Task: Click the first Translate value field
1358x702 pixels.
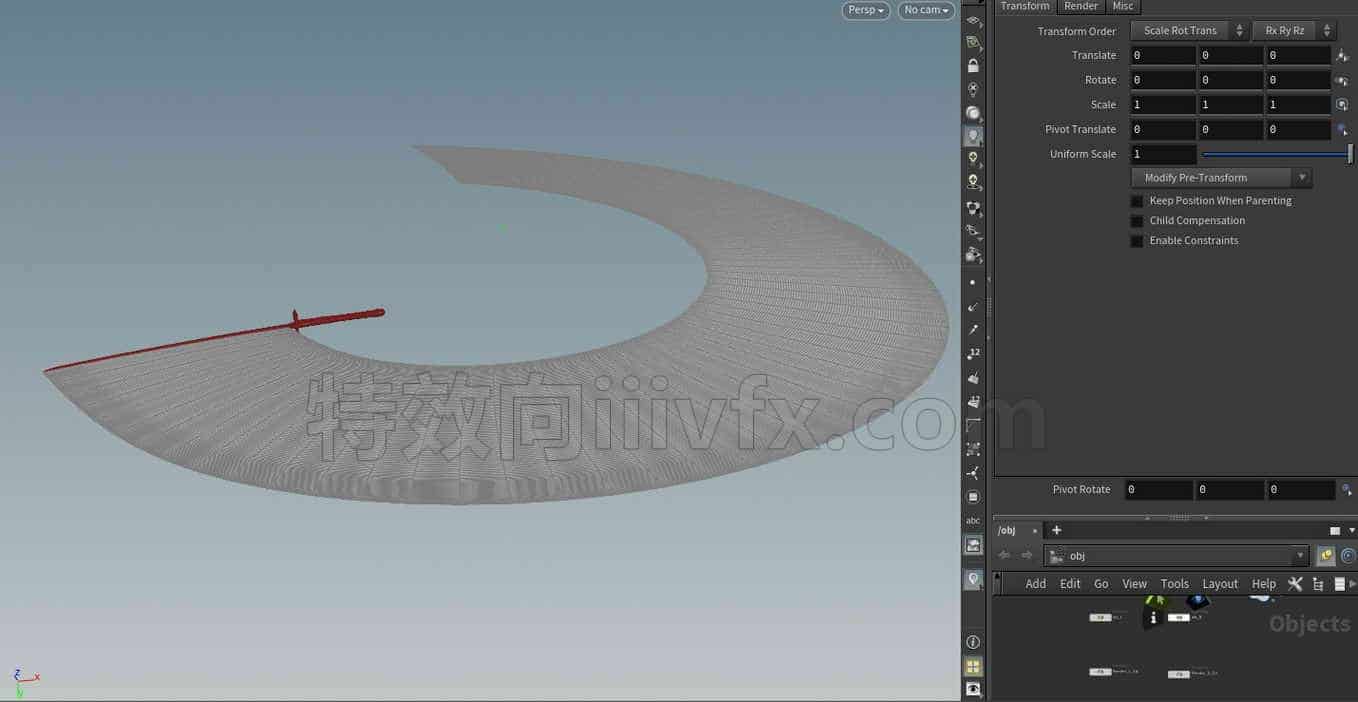Action: (1163, 56)
